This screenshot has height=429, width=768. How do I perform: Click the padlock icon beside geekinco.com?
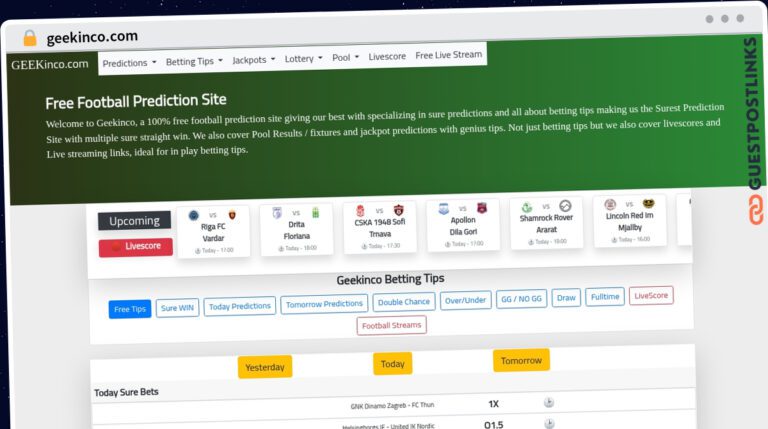30,38
